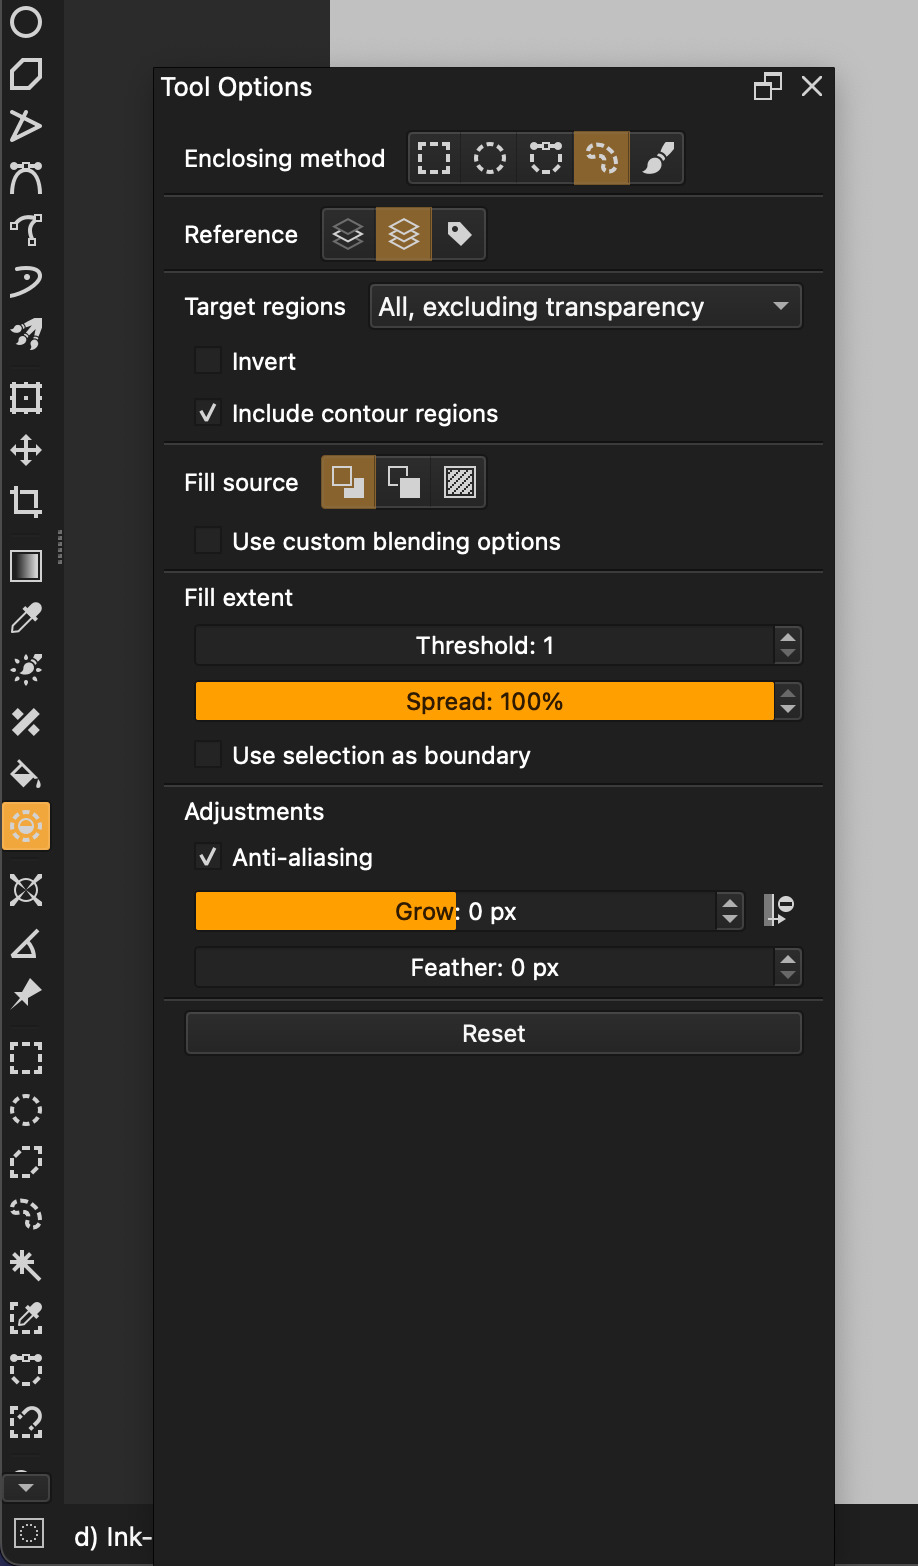Viewport: 918px width, 1566px height.
Task: Set reference to current layer
Action: click(x=348, y=234)
